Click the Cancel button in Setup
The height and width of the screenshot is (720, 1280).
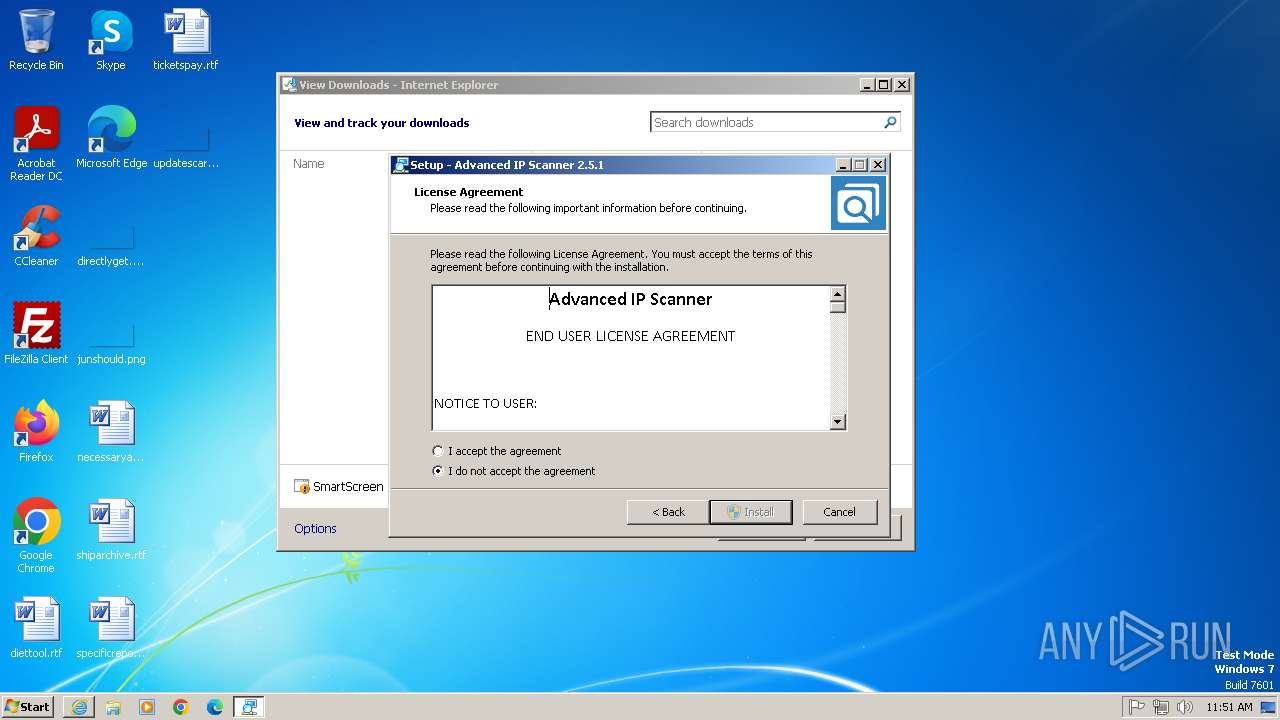click(840, 512)
